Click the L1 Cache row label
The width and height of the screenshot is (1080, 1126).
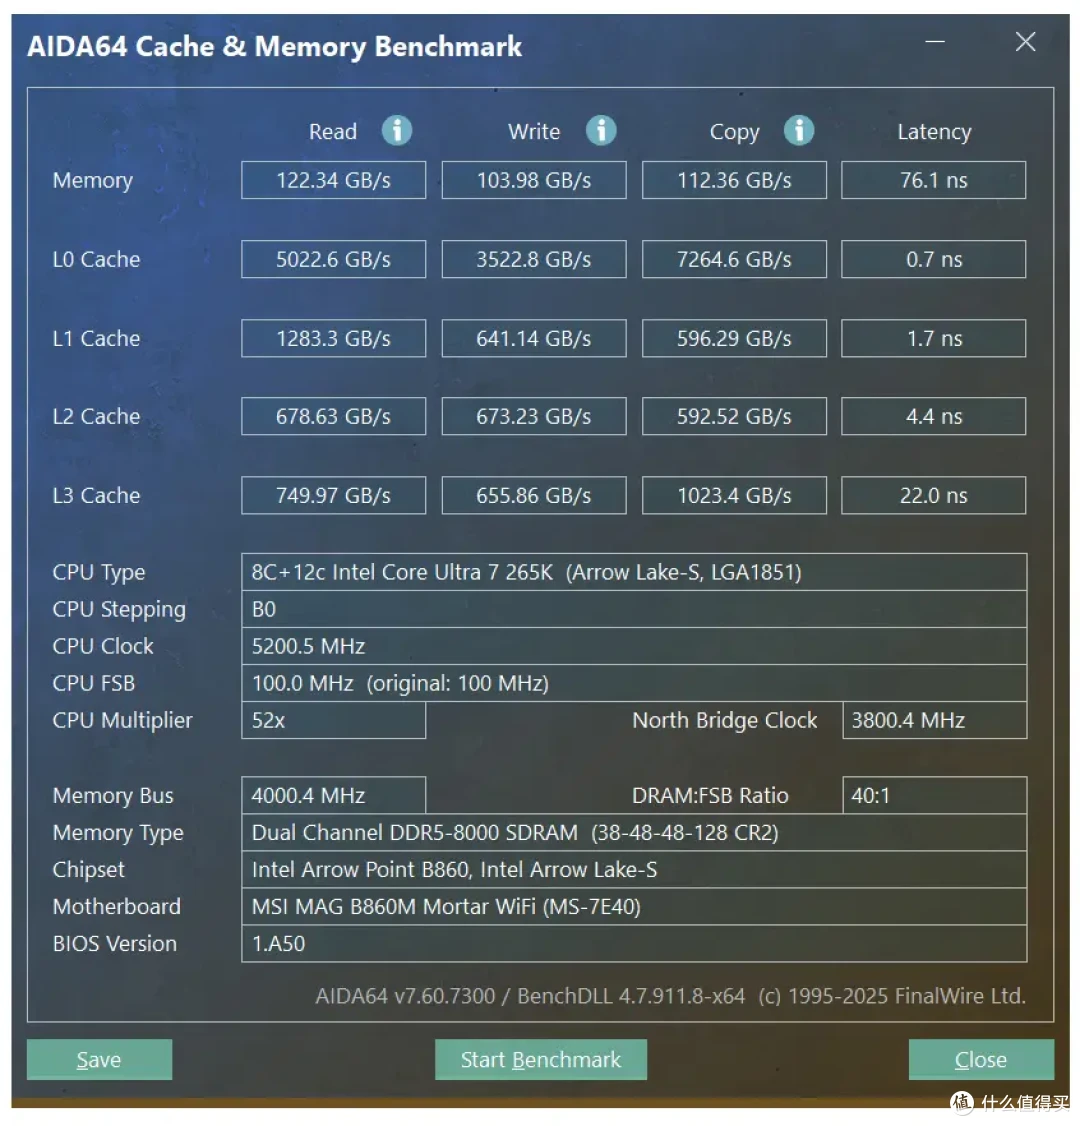(x=96, y=338)
